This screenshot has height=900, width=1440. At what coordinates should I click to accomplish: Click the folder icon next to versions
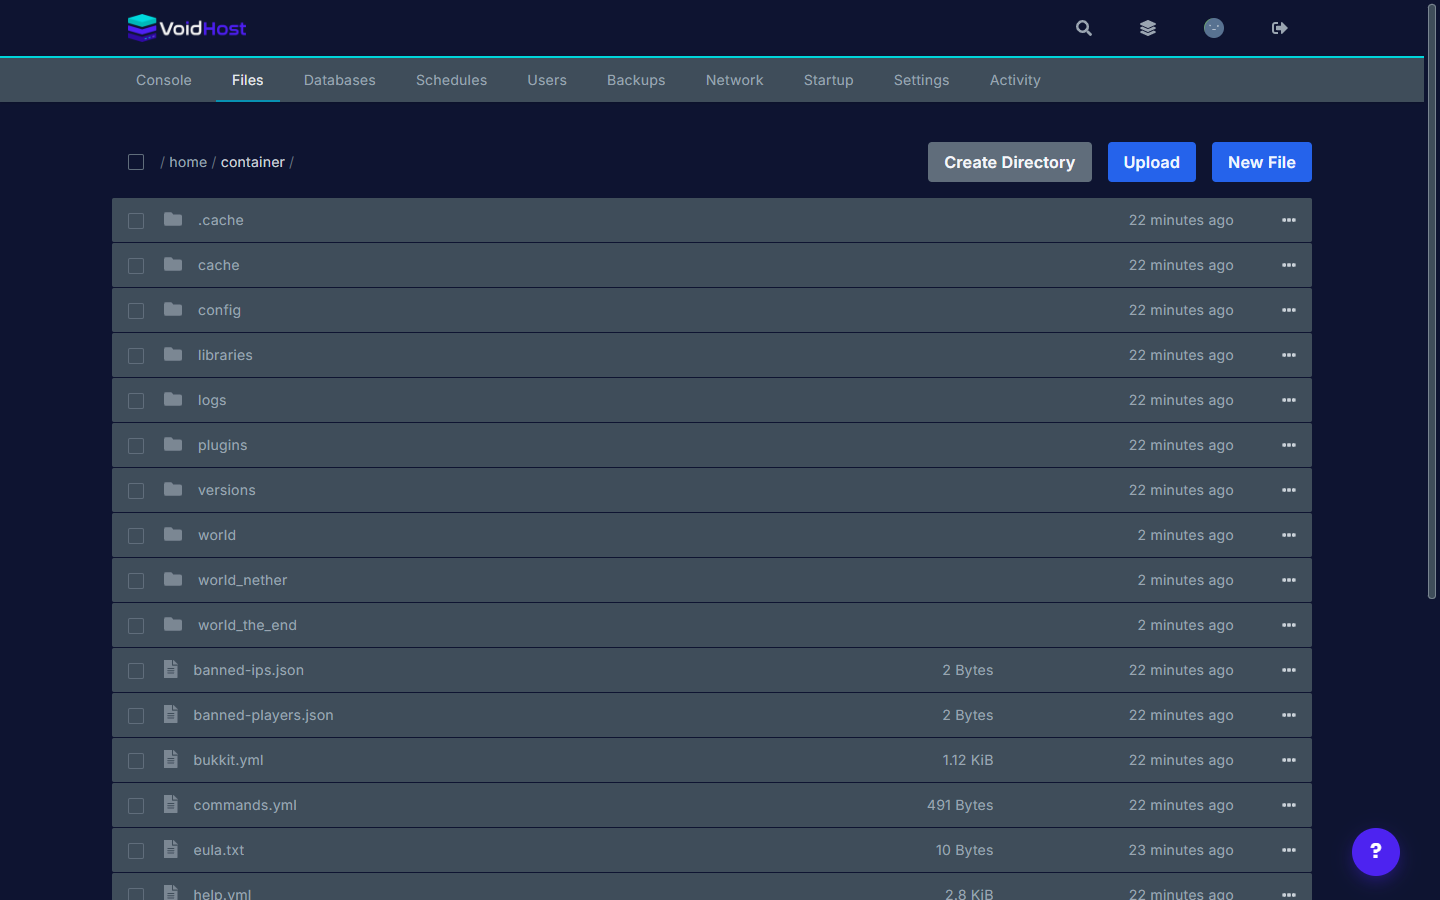pyautogui.click(x=173, y=489)
